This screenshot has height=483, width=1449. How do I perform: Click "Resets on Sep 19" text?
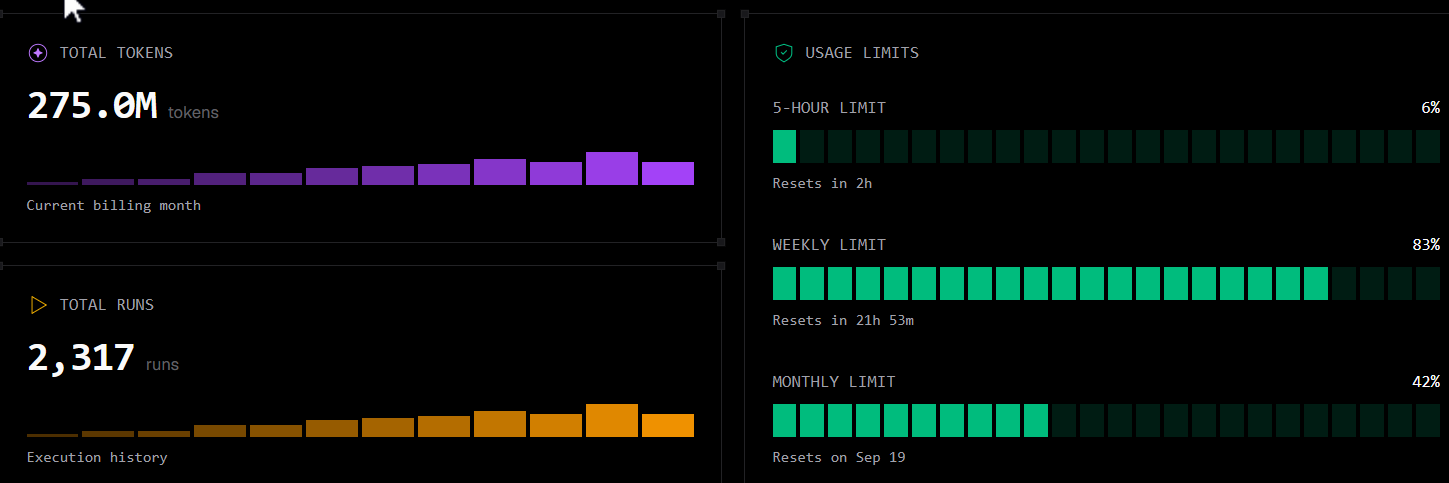839,457
